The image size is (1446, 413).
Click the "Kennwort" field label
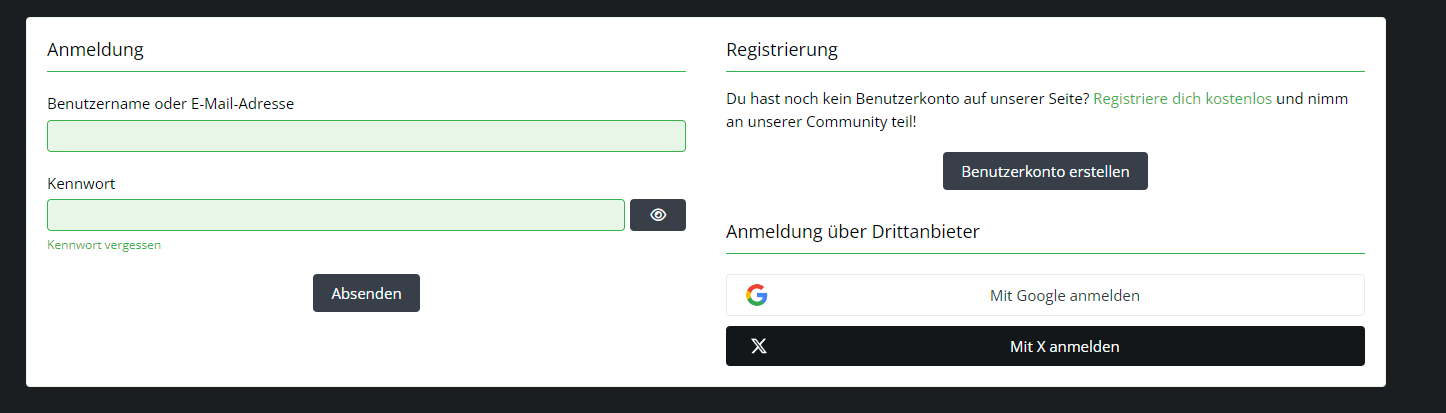[81, 184]
